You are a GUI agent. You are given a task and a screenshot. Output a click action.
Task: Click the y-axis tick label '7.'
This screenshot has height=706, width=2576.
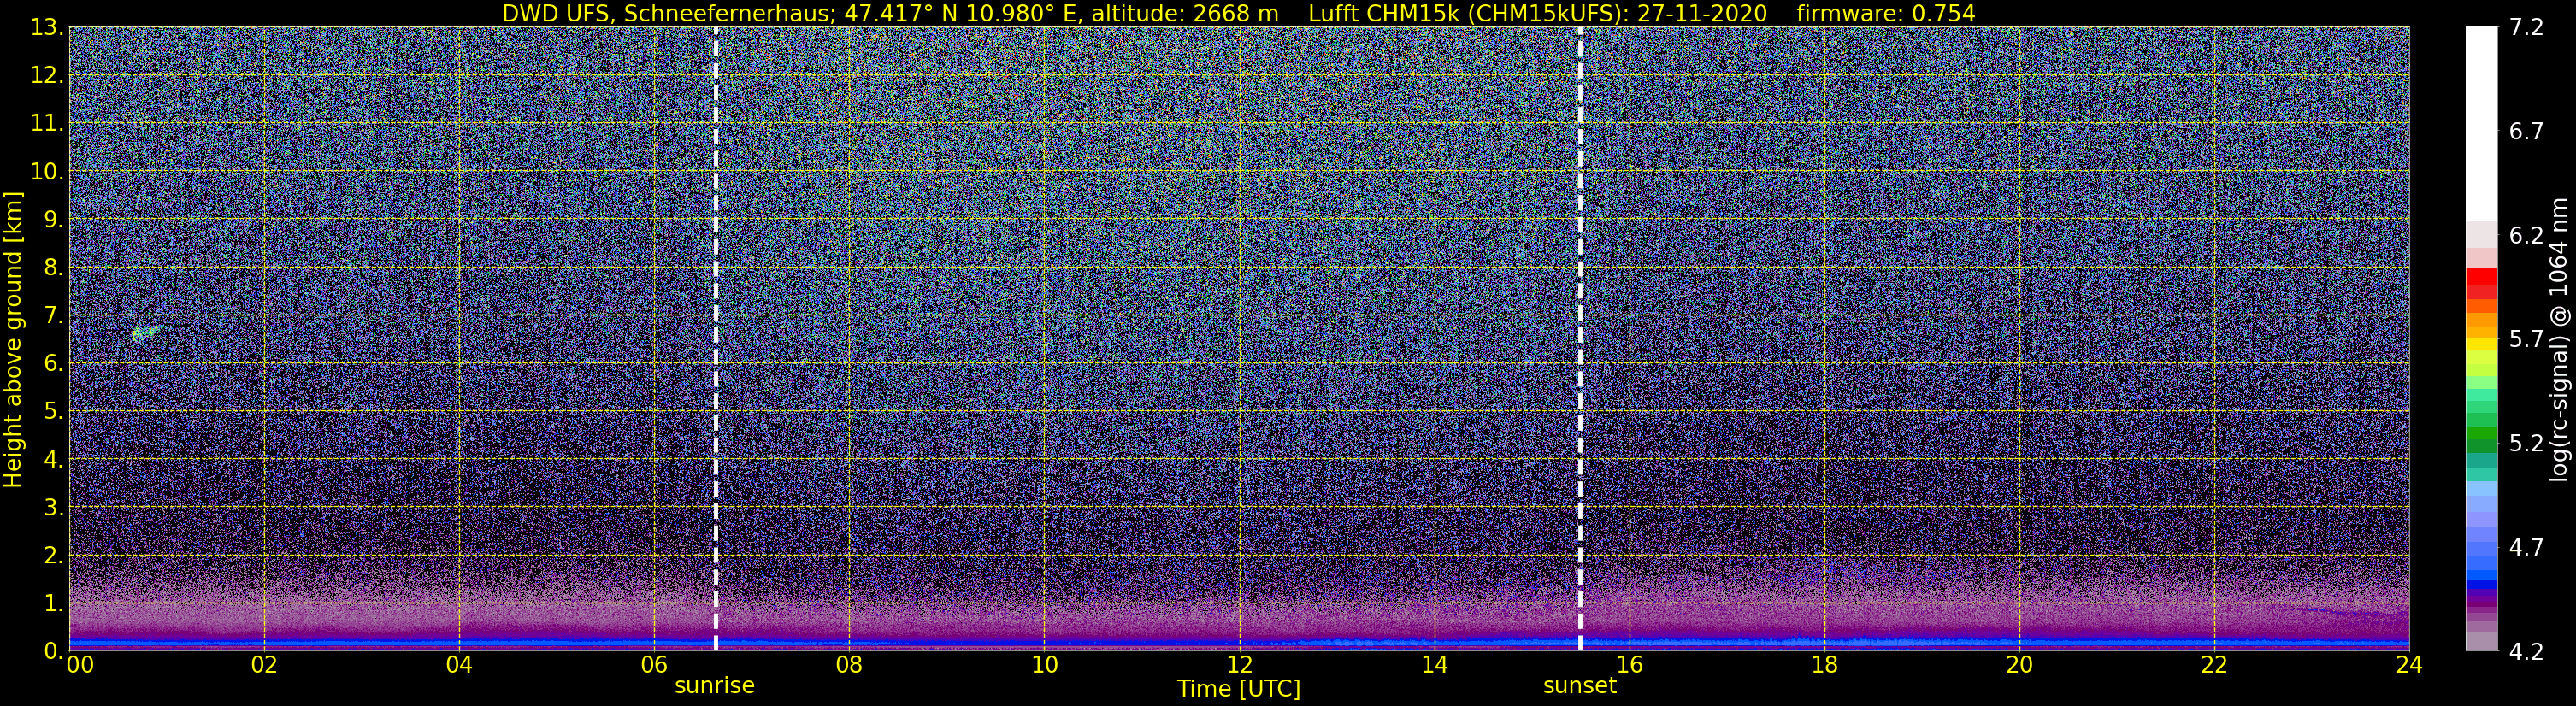click(x=54, y=316)
